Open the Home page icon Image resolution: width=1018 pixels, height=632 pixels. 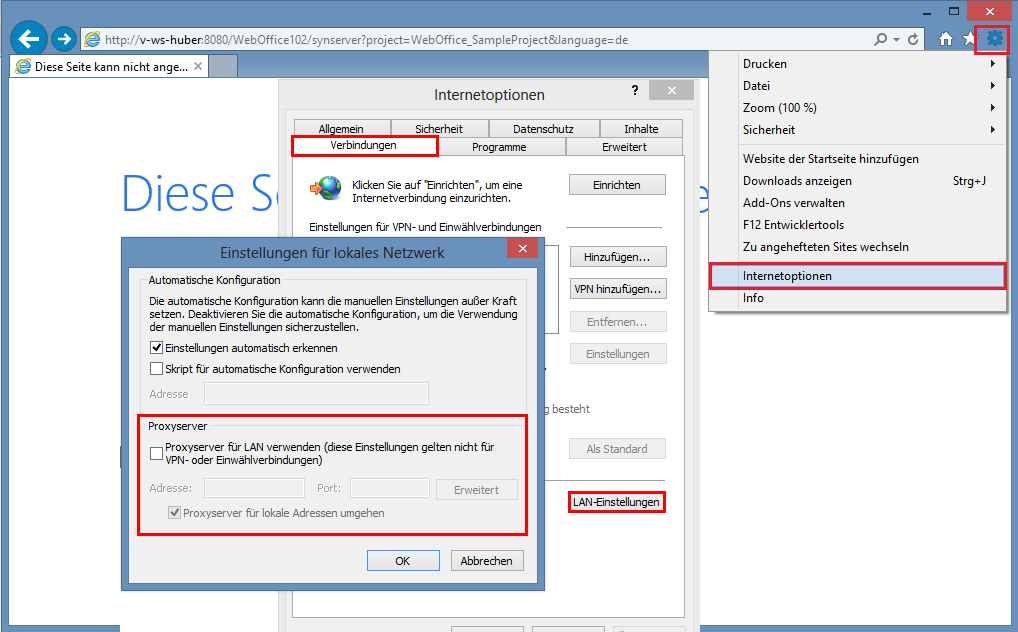(x=944, y=39)
